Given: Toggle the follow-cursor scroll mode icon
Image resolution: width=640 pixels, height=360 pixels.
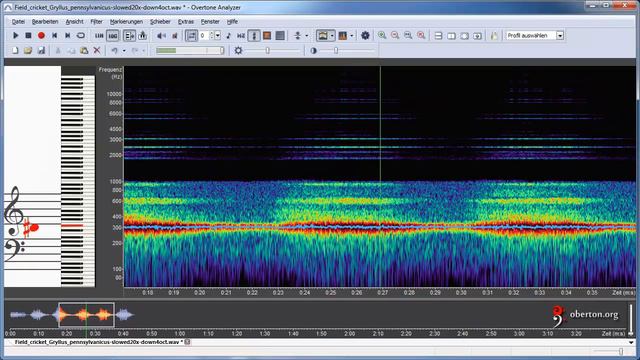Looking at the screenshot, I should [129, 36].
